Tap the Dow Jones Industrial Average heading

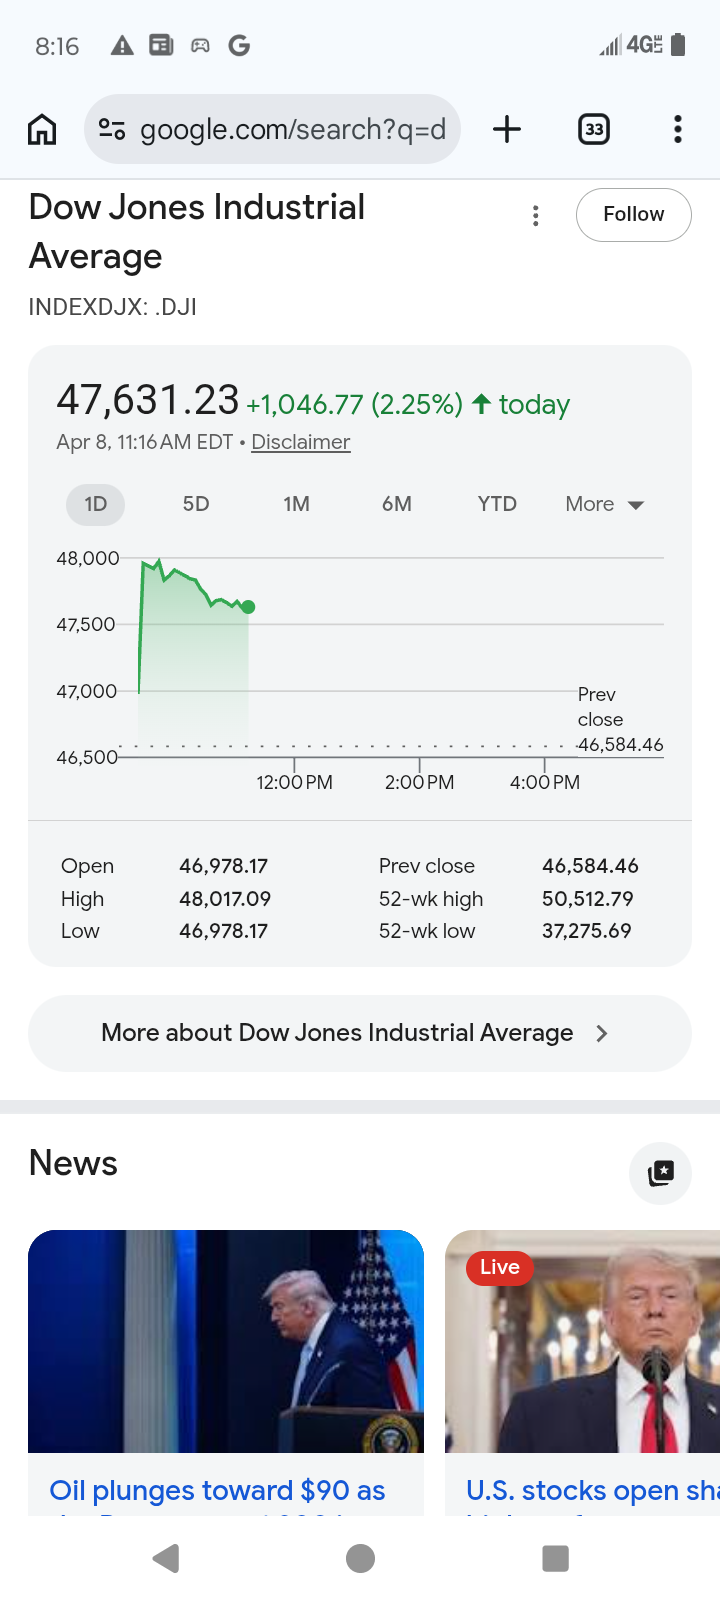pos(197,231)
